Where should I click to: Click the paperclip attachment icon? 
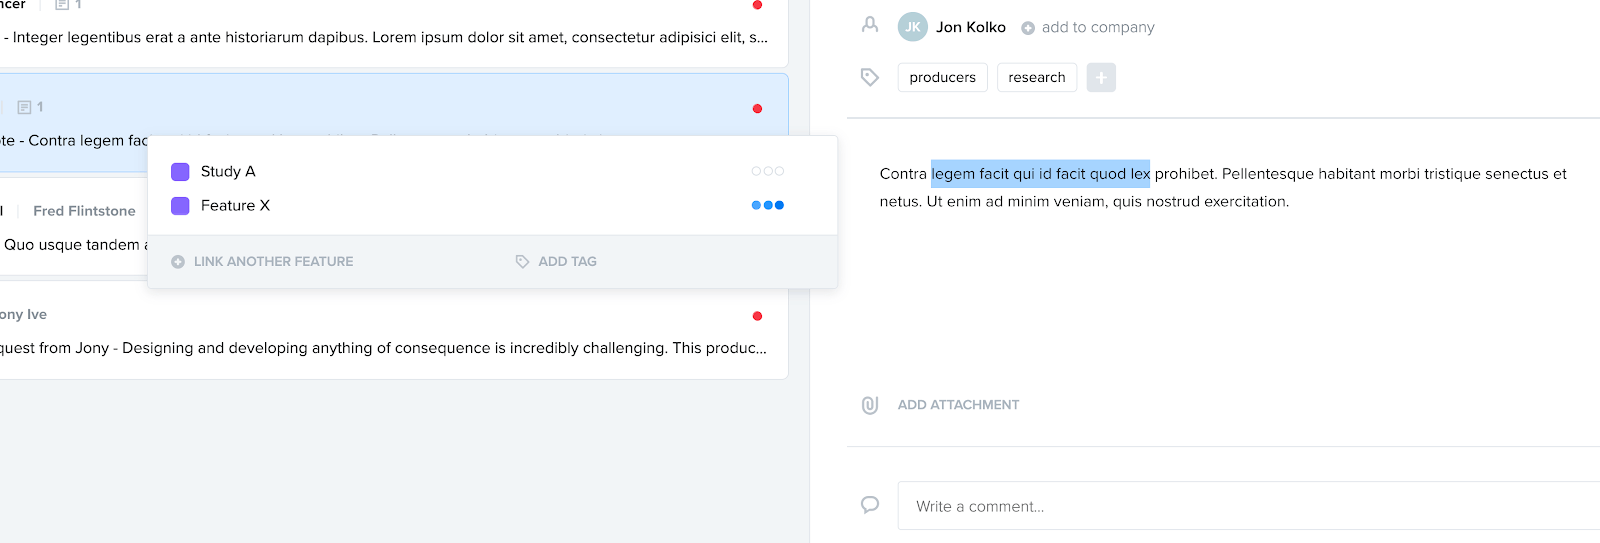[870, 405]
